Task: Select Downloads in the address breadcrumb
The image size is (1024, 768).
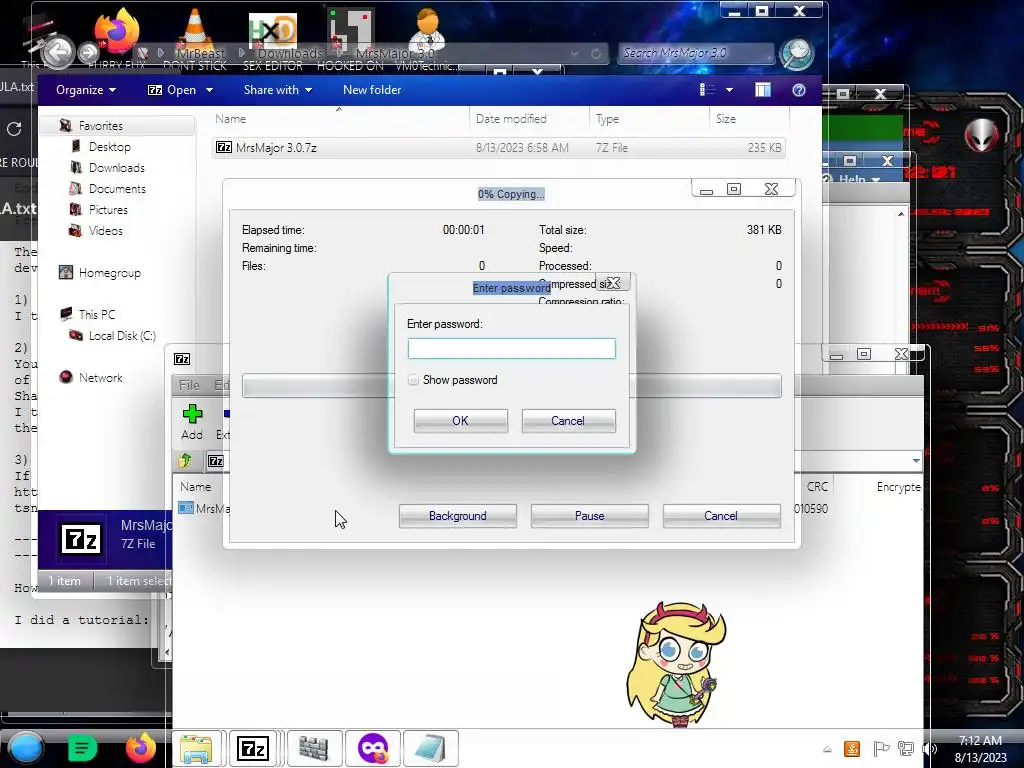Action: tap(290, 53)
